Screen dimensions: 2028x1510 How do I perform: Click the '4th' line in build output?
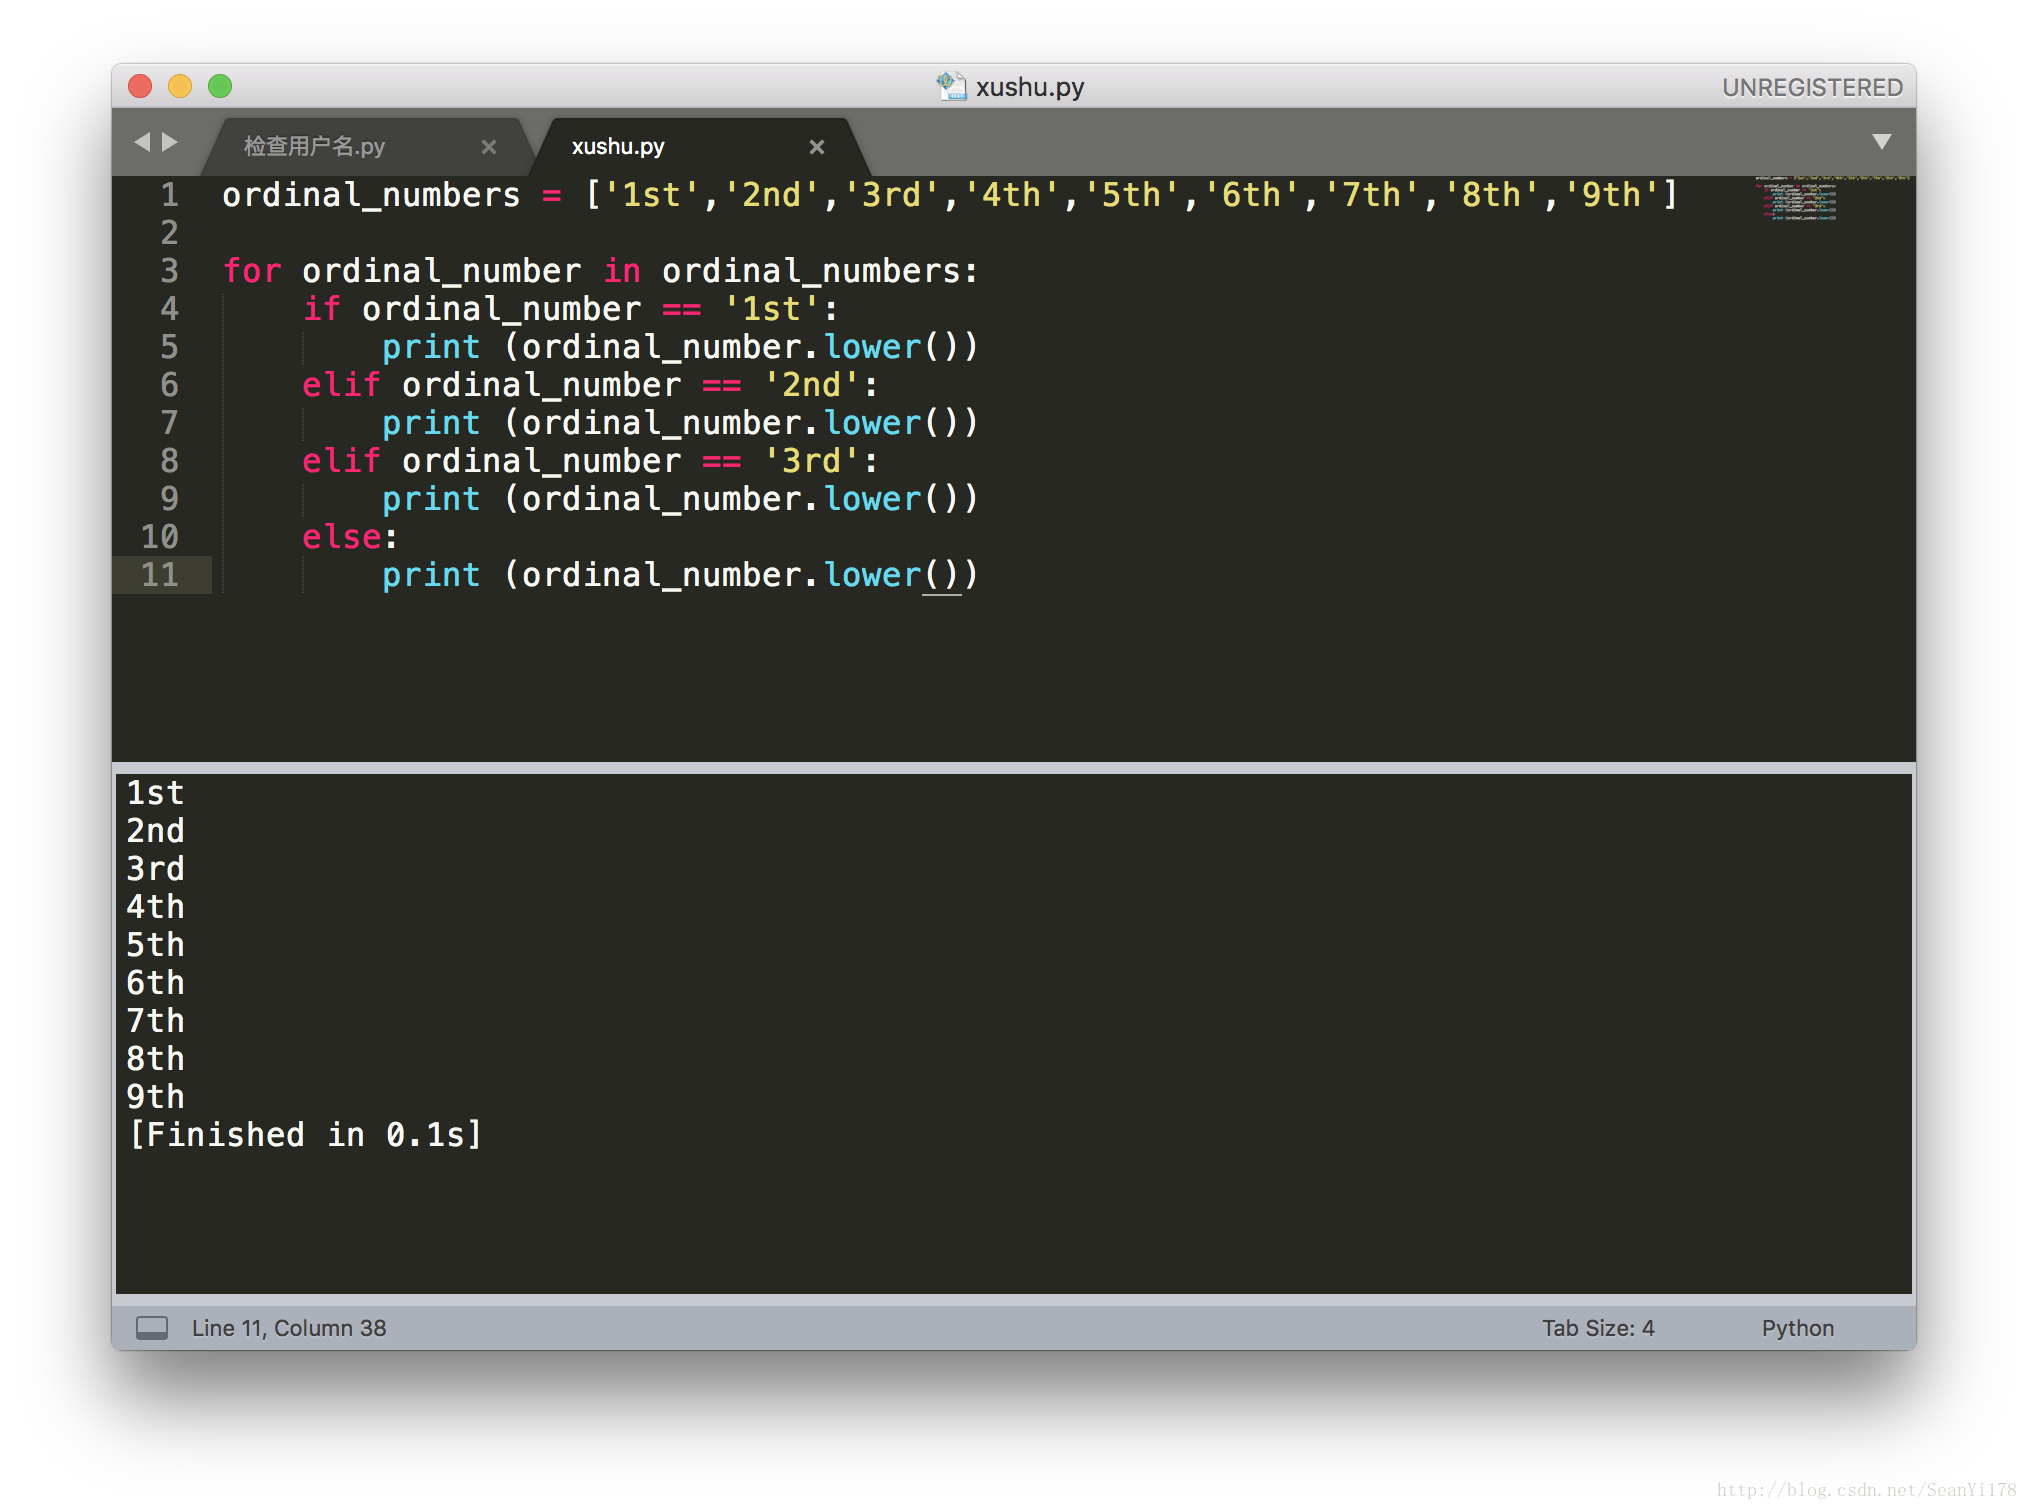point(155,906)
